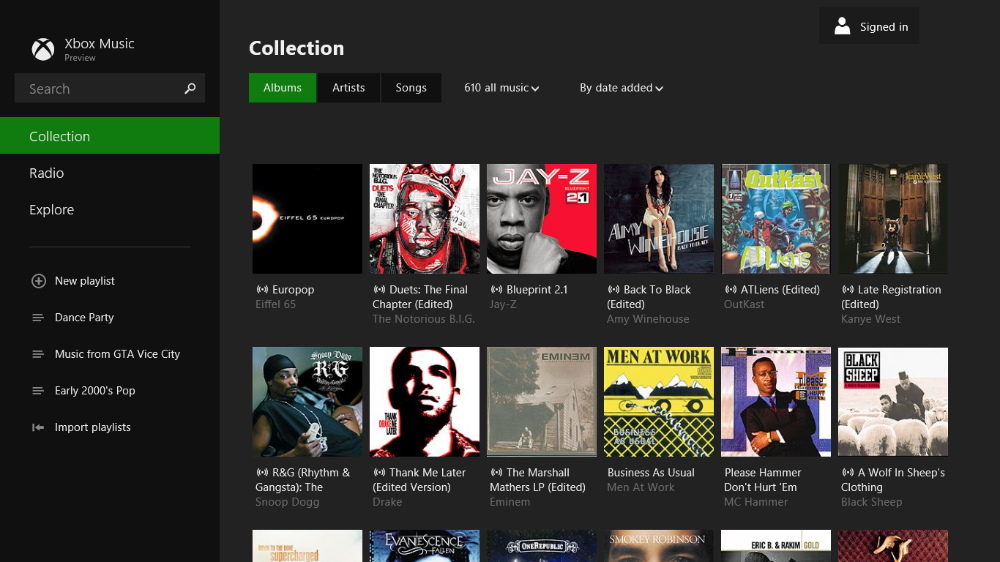Viewport: 1000px width, 562px height.
Task: Click The Notorious B.I.G. artist name
Action: tap(423, 319)
